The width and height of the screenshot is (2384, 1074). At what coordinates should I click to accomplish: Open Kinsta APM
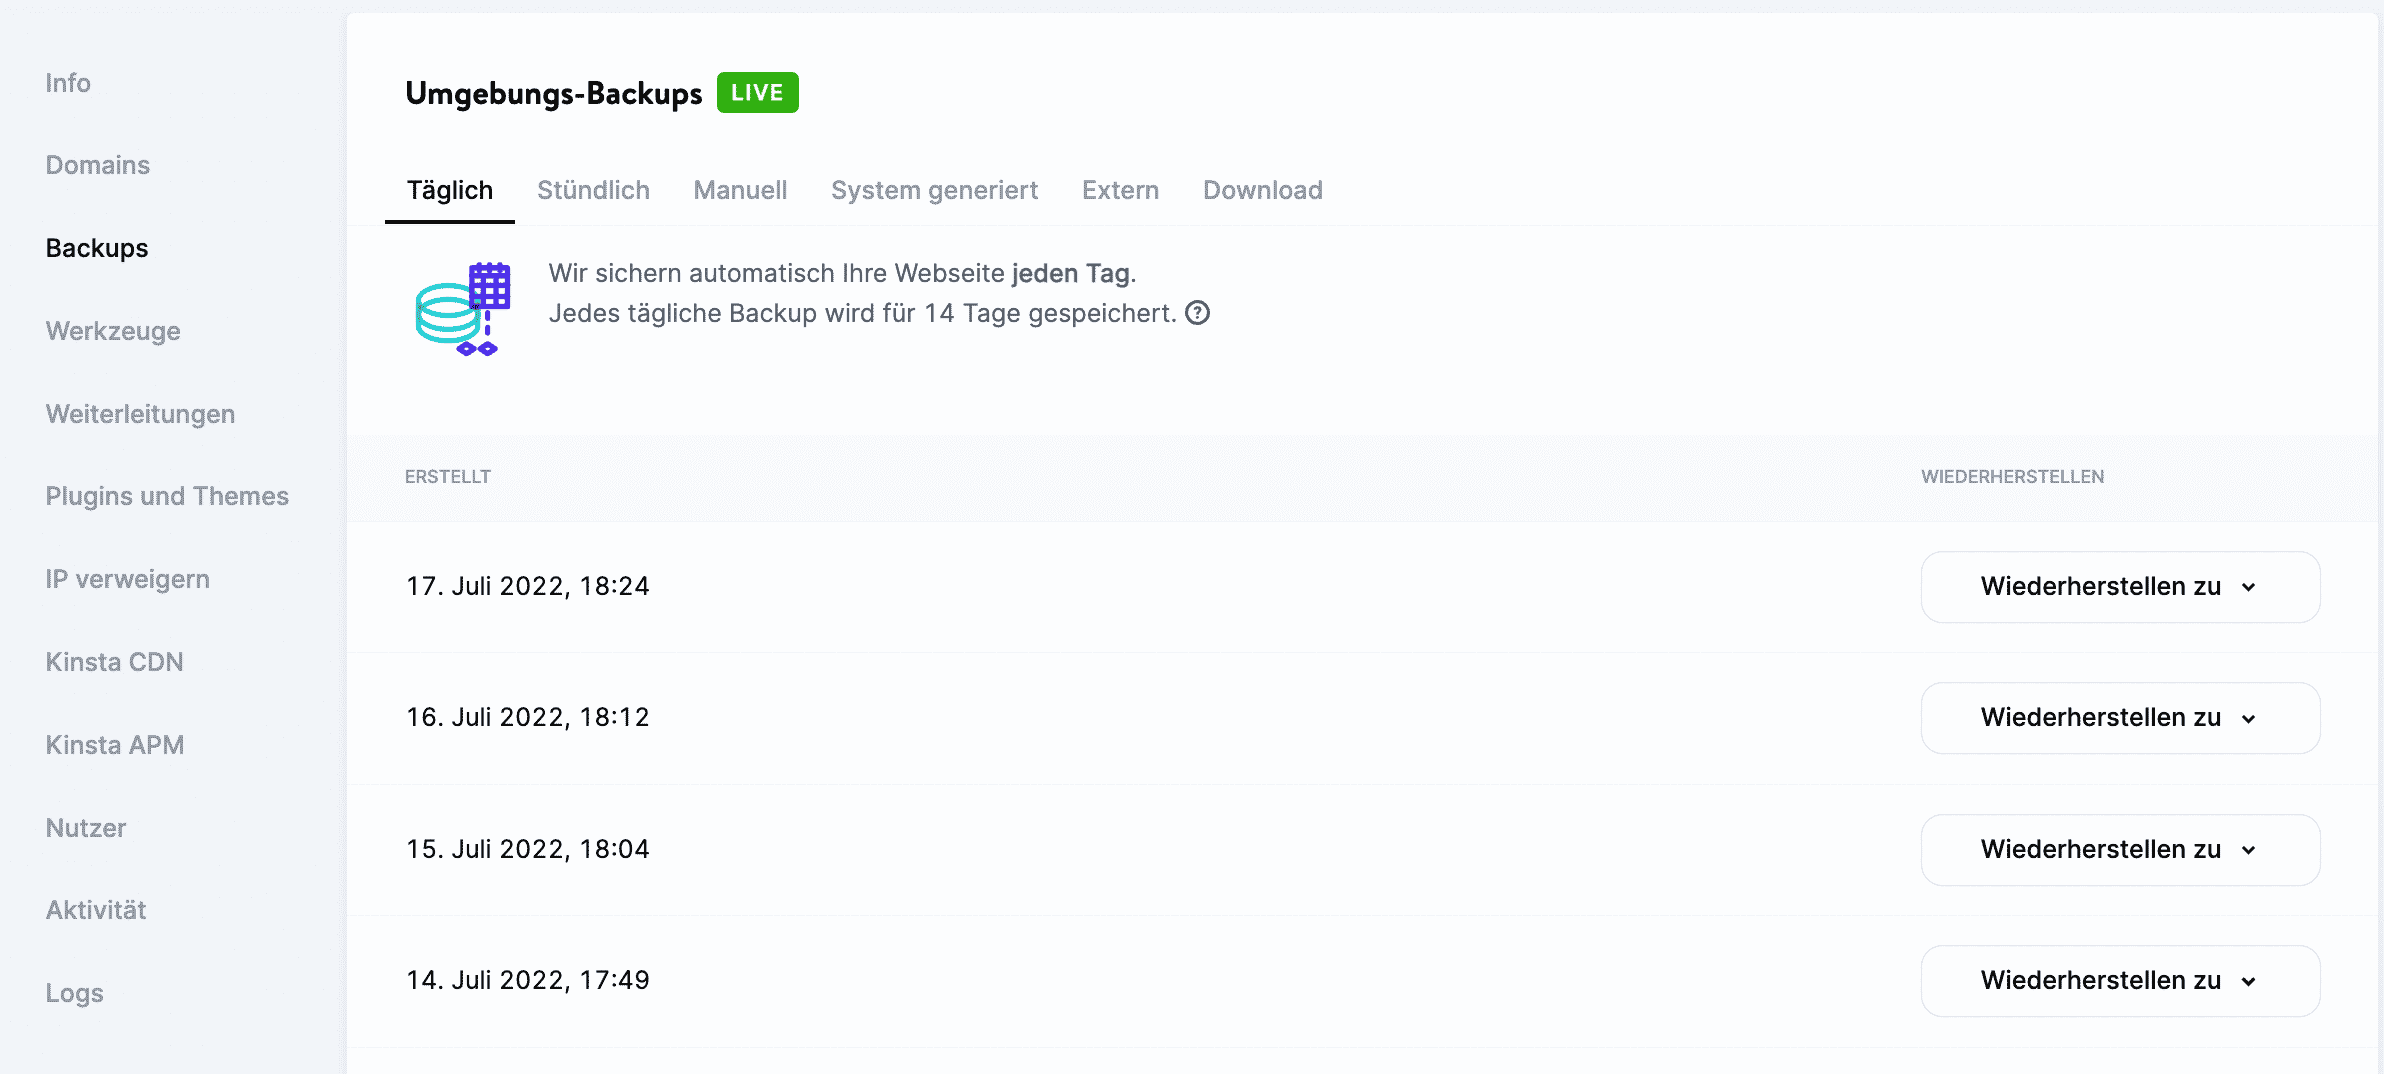[114, 744]
